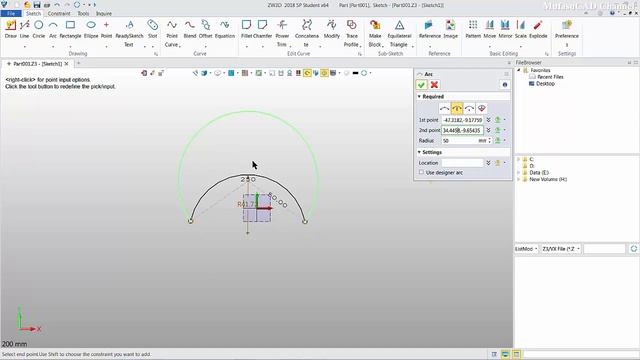
Task: Switch to the Tools ribbon tab
Action: coord(83,13)
